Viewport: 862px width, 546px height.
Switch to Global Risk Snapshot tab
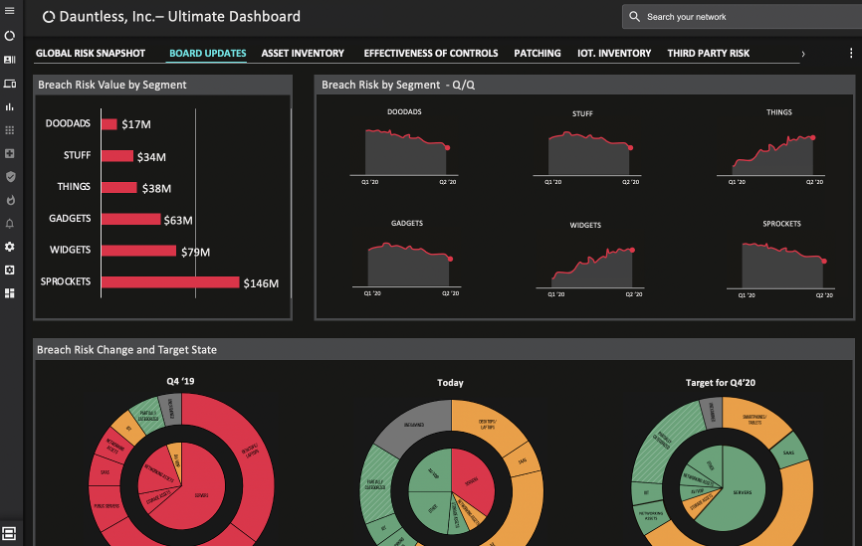click(x=90, y=53)
